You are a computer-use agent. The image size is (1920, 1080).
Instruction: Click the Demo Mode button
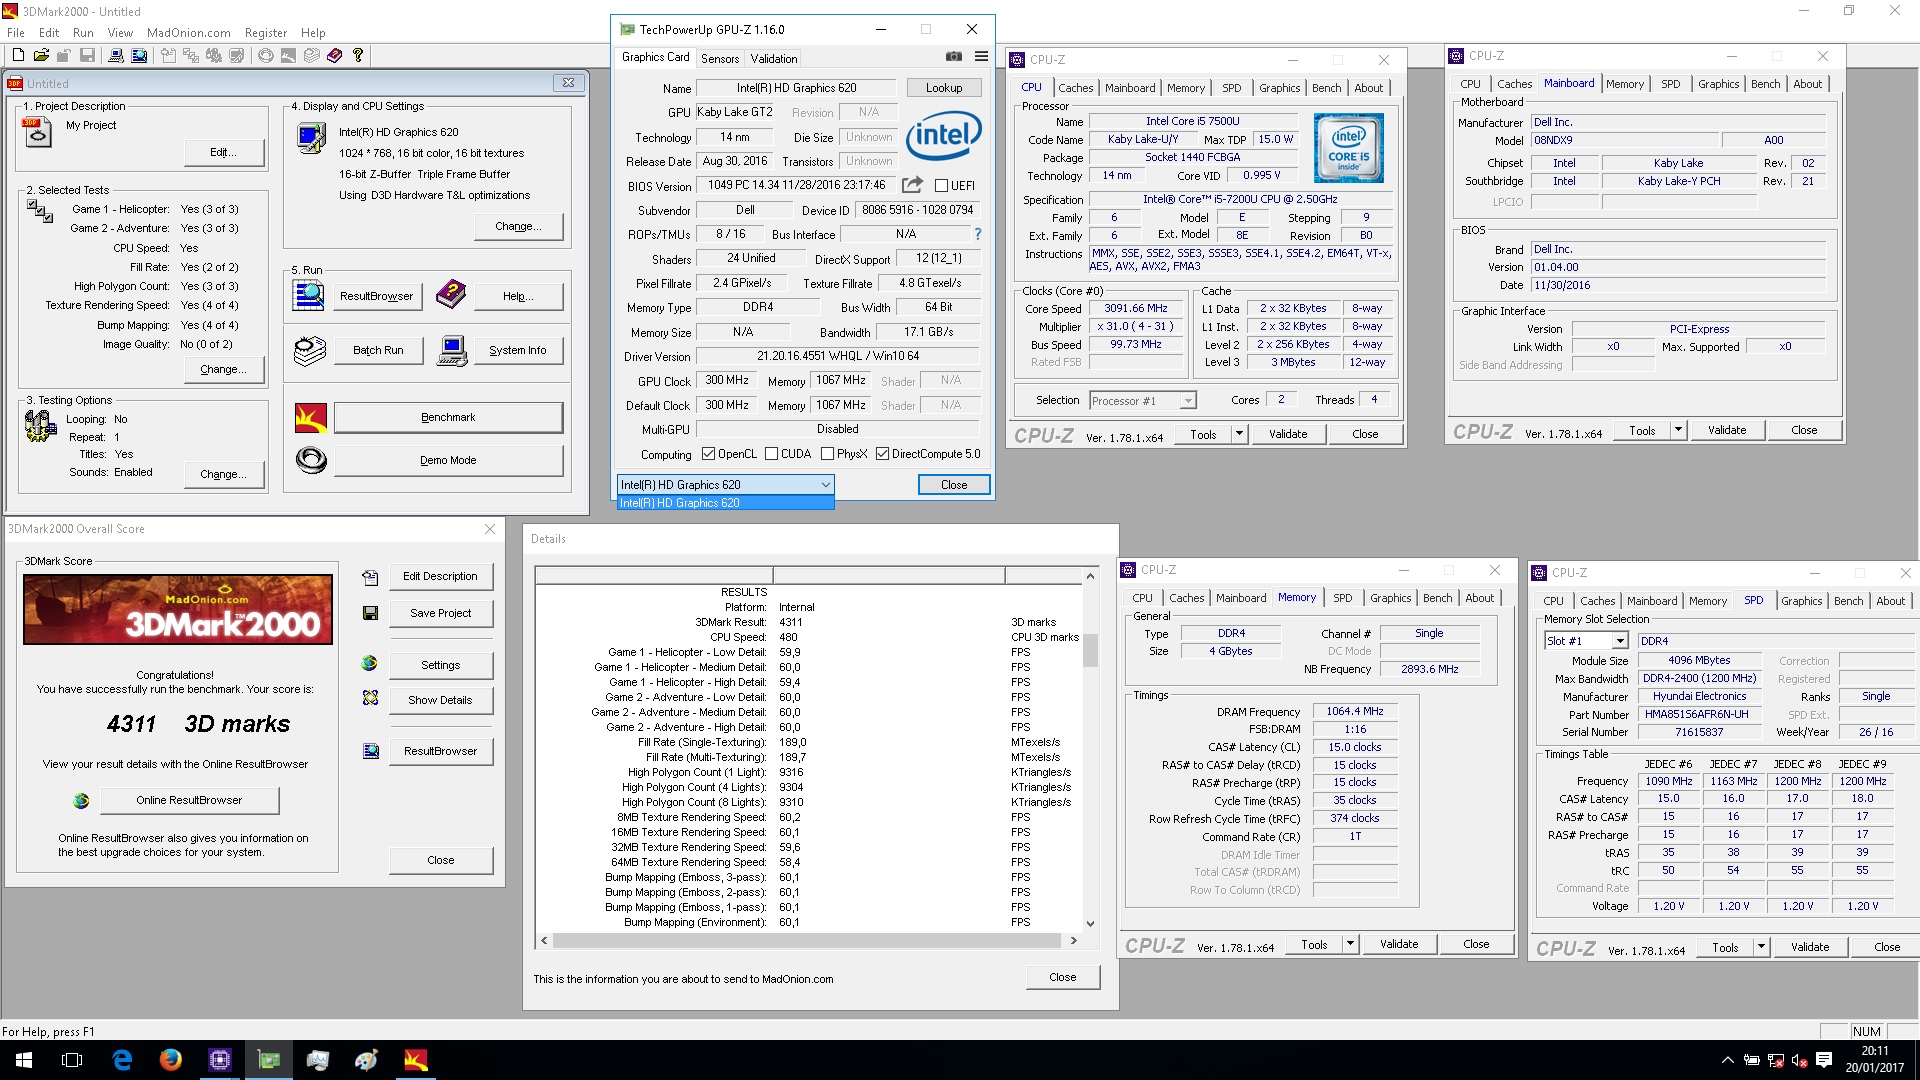[x=448, y=460]
